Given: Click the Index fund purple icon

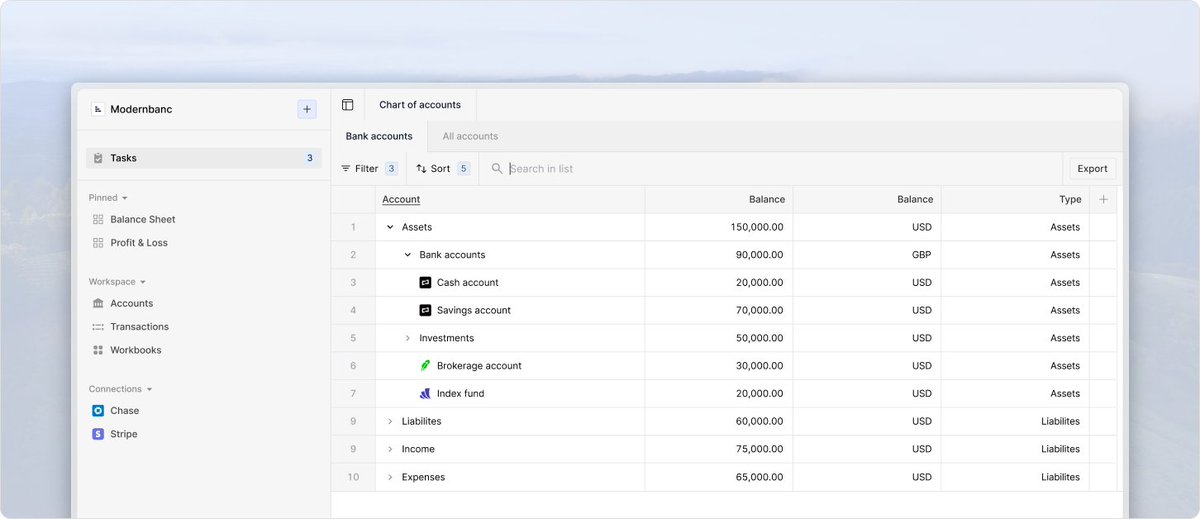Looking at the screenshot, I should click(x=425, y=394).
